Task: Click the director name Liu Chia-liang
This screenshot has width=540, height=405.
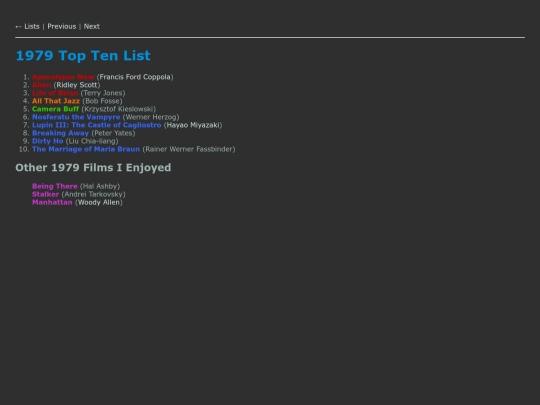Action: (92, 141)
